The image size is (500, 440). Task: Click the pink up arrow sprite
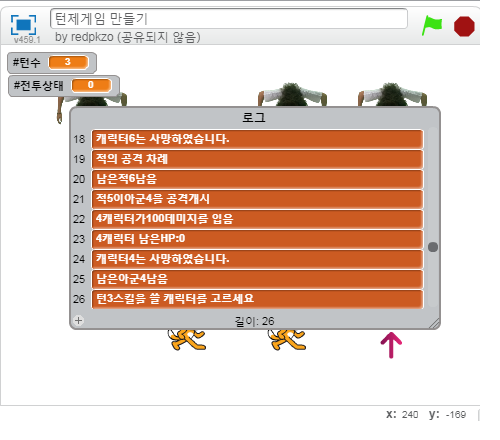pos(391,345)
